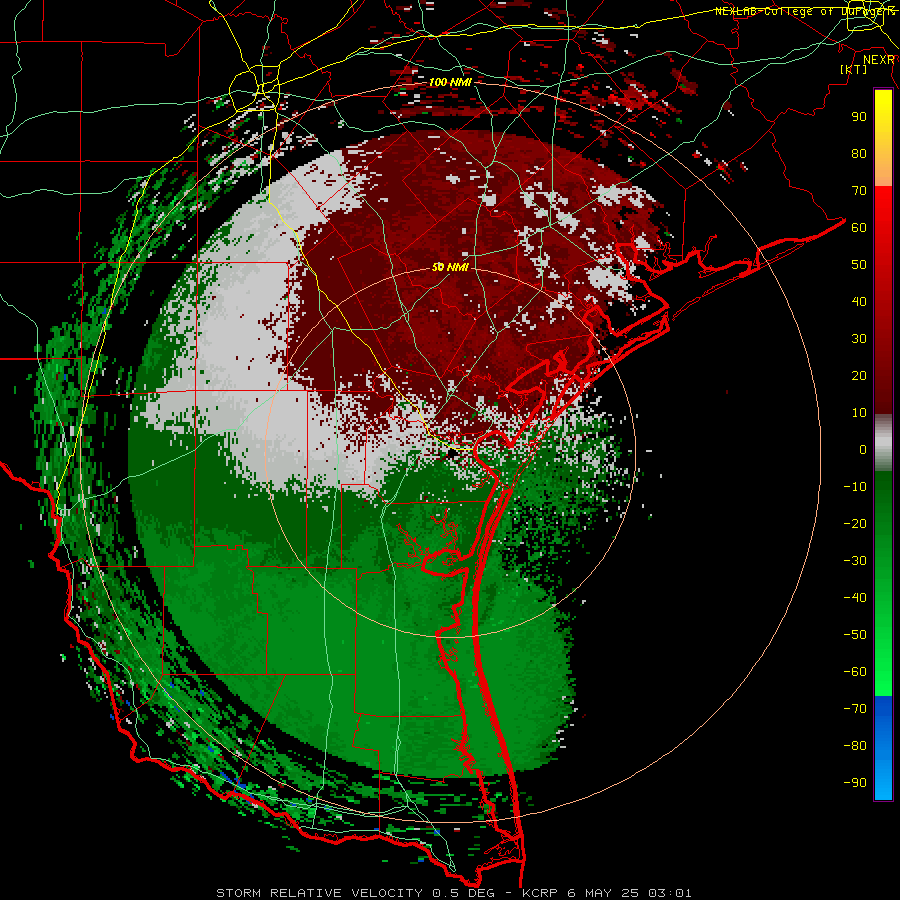
Task: Click the 50 NMI range ring label
Action: tap(450, 267)
